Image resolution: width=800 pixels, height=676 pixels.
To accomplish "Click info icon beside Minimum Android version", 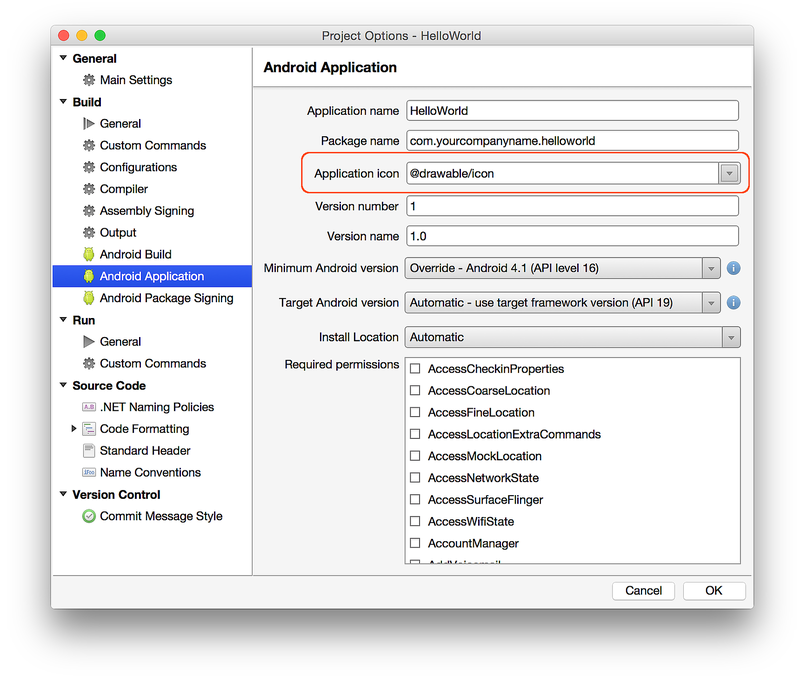I will [x=733, y=268].
